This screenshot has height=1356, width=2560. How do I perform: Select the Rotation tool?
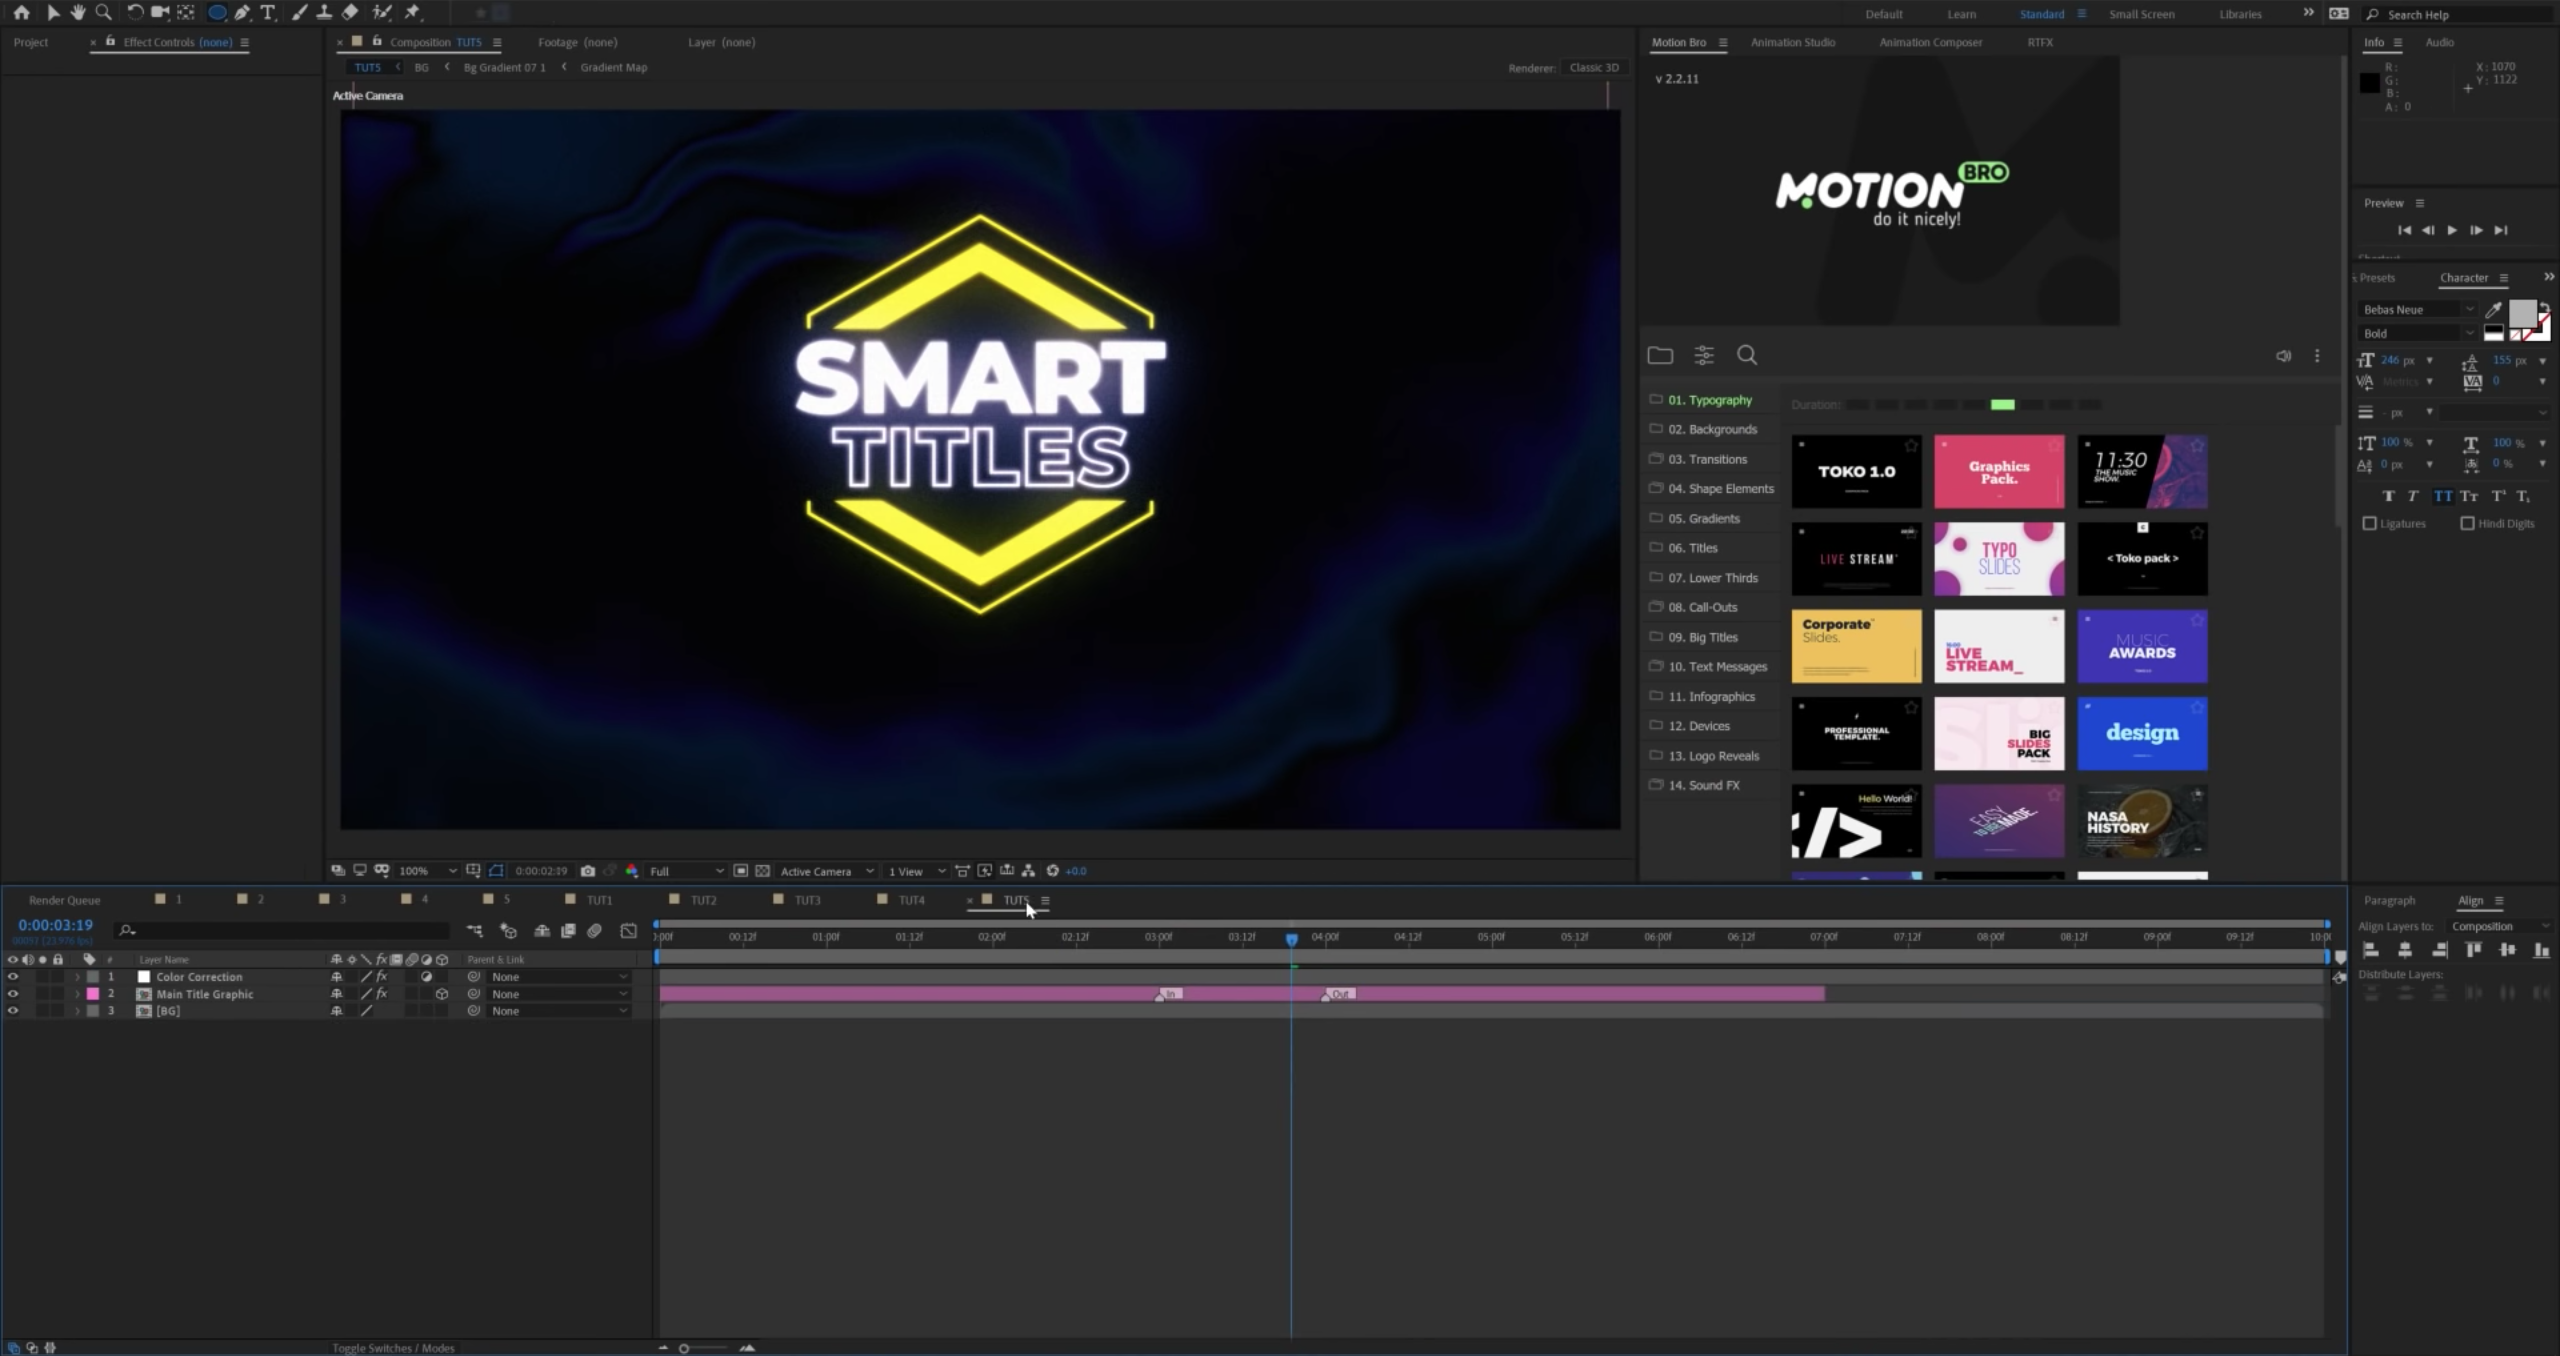tap(135, 13)
